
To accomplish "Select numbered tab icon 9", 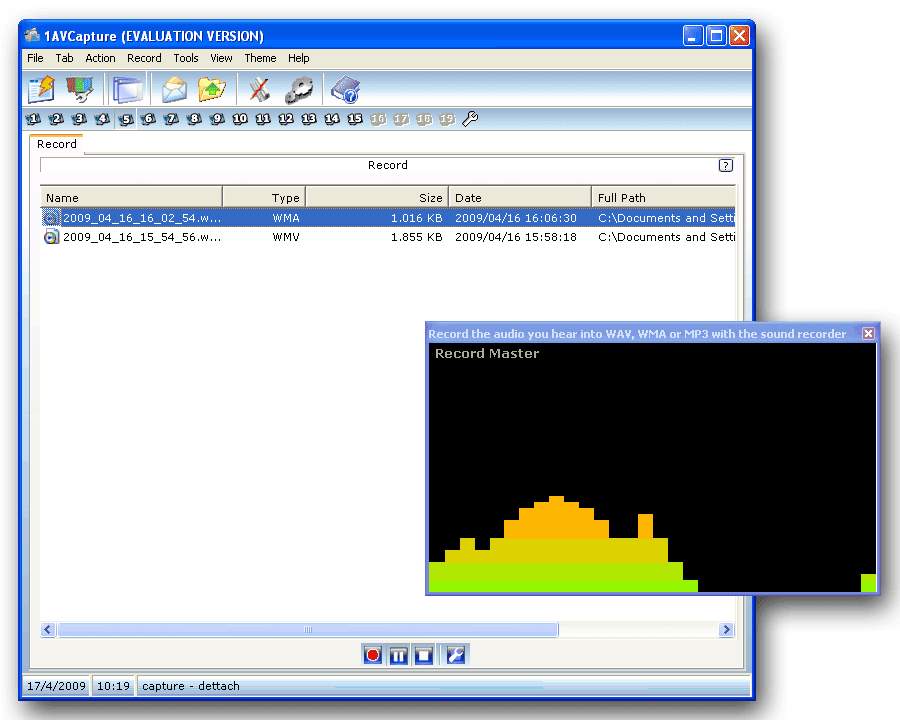I will (x=217, y=119).
